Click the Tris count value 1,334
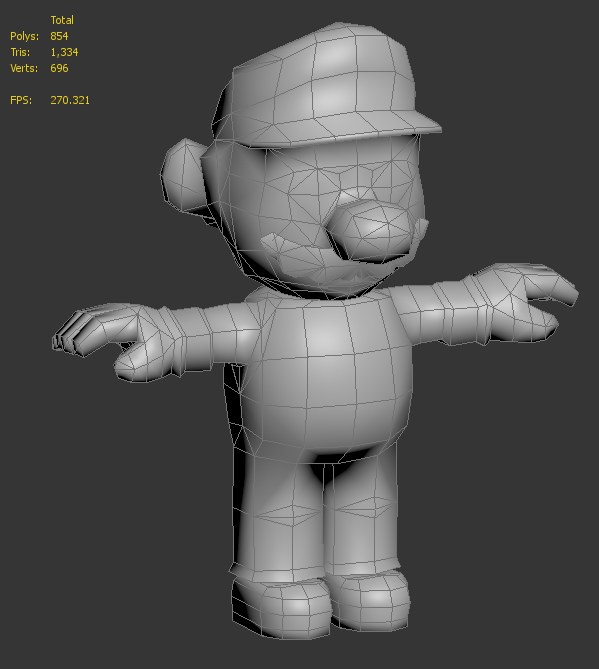The width and height of the screenshot is (599, 669). click(x=64, y=52)
